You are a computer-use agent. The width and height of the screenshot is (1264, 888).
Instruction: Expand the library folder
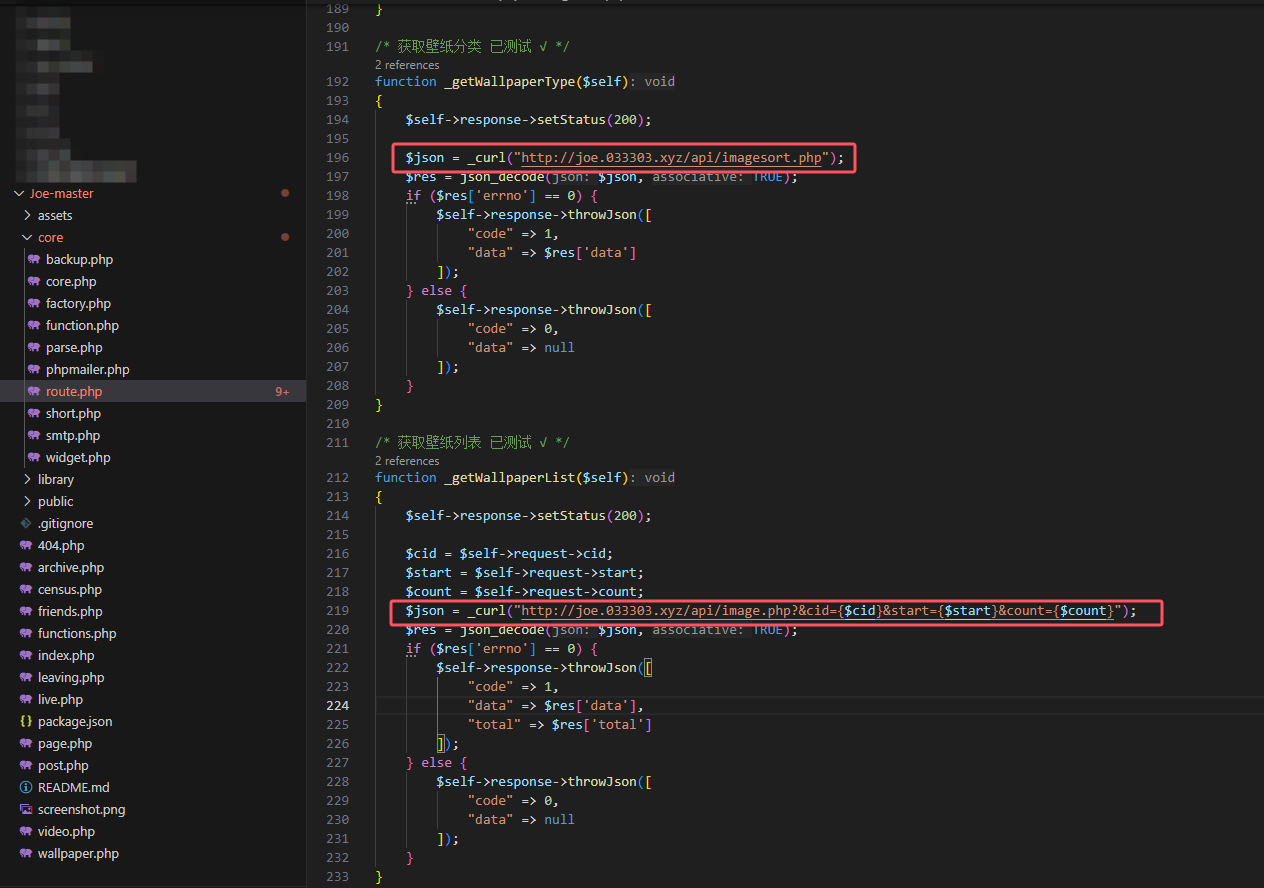pyautogui.click(x=27, y=479)
